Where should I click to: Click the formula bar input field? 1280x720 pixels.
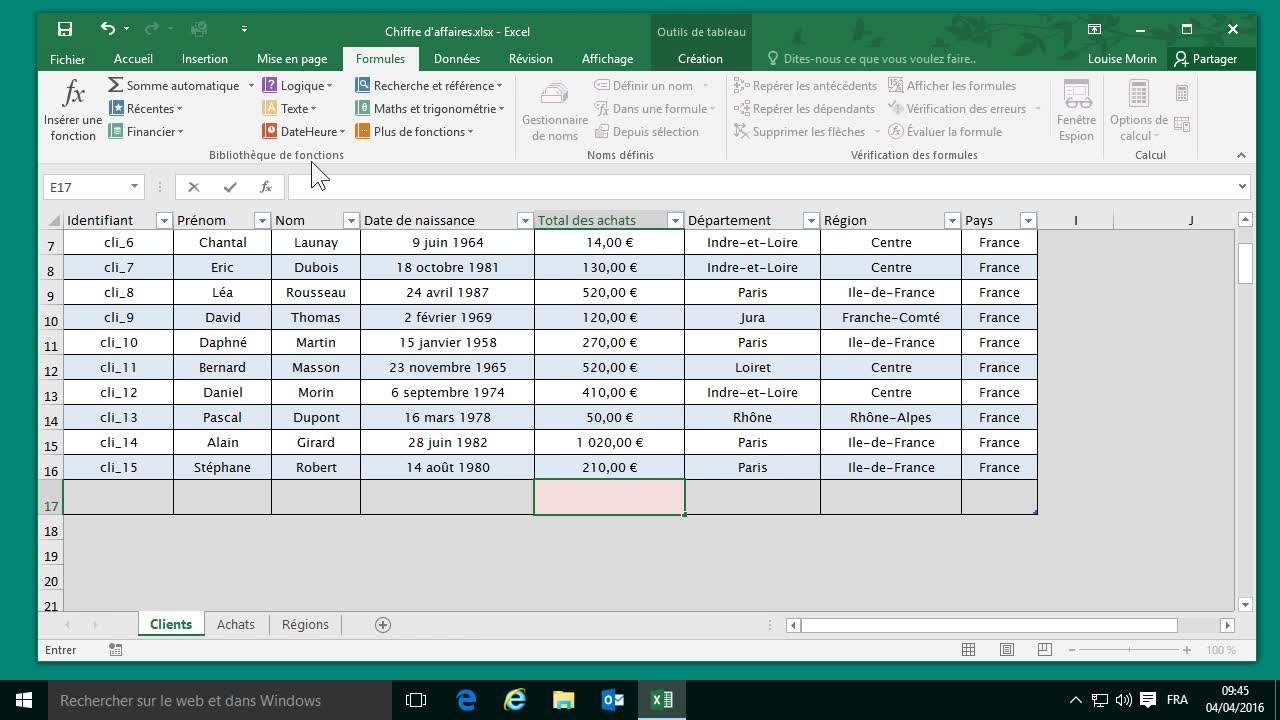(x=760, y=187)
